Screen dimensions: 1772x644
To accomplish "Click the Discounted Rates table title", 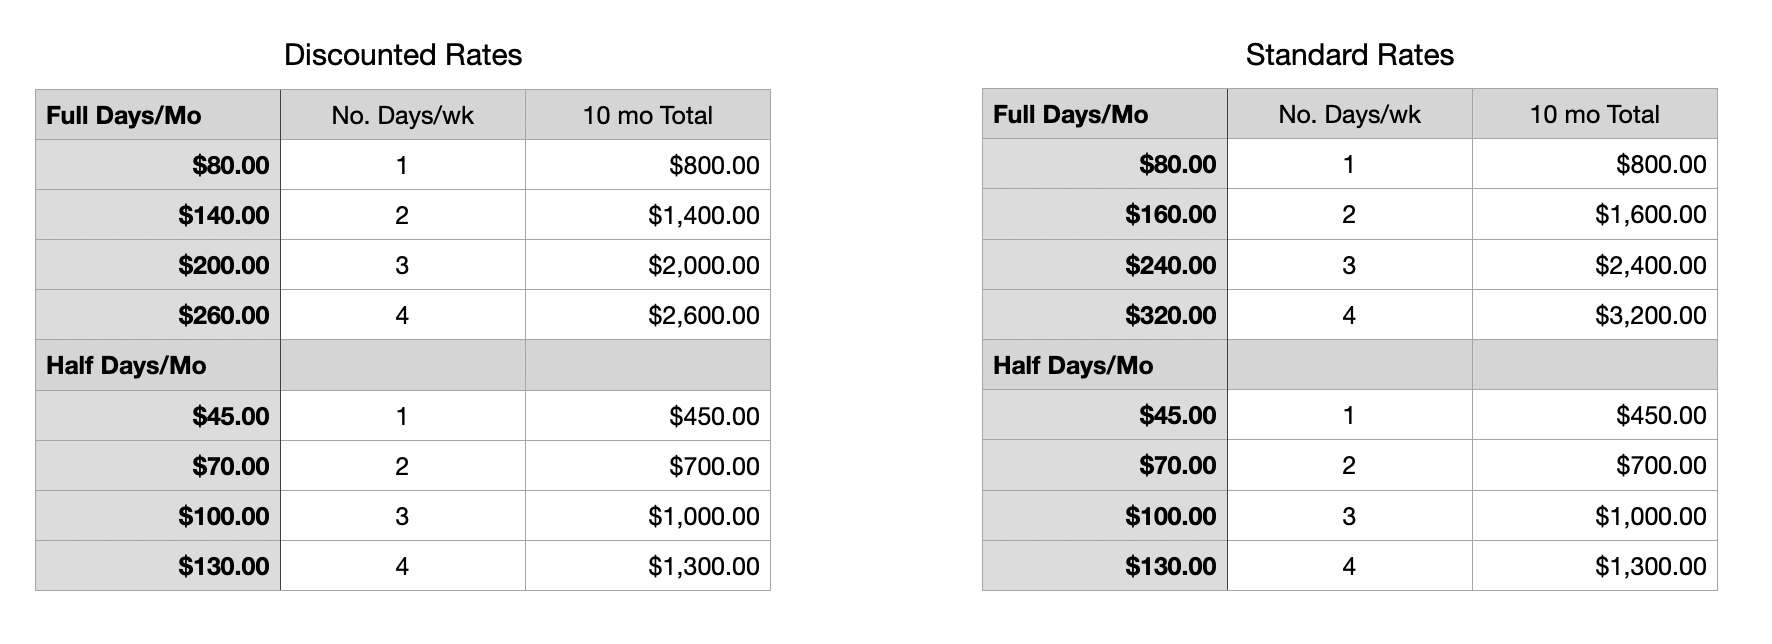I will 403,55.
